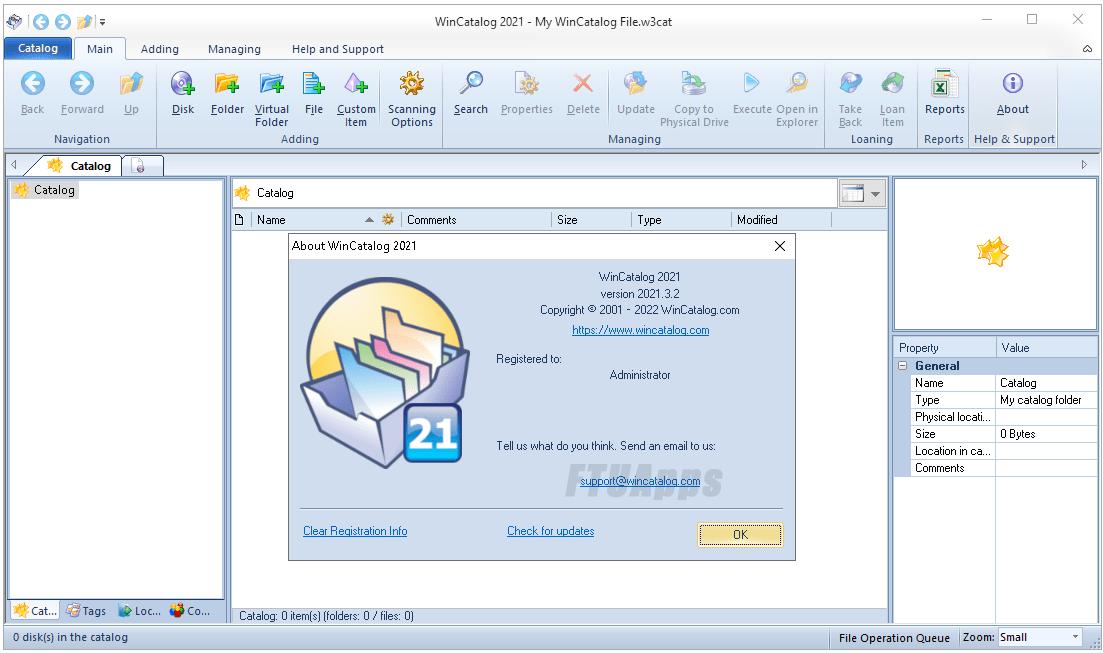Click Clear Registration Info link
The height and width of the screenshot is (653, 1103).
pyautogui.click(x=355, y=531)
